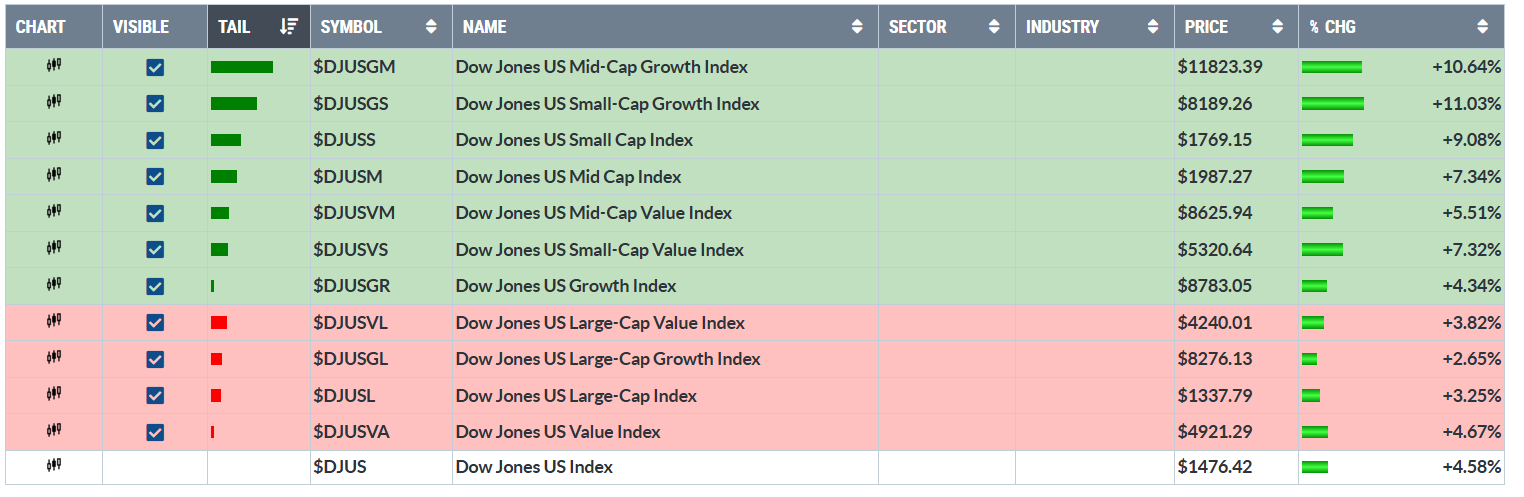Open chart icon in $DJUSS row
1524x497 pixels.
pyautogui.click(x=54, y=139)
